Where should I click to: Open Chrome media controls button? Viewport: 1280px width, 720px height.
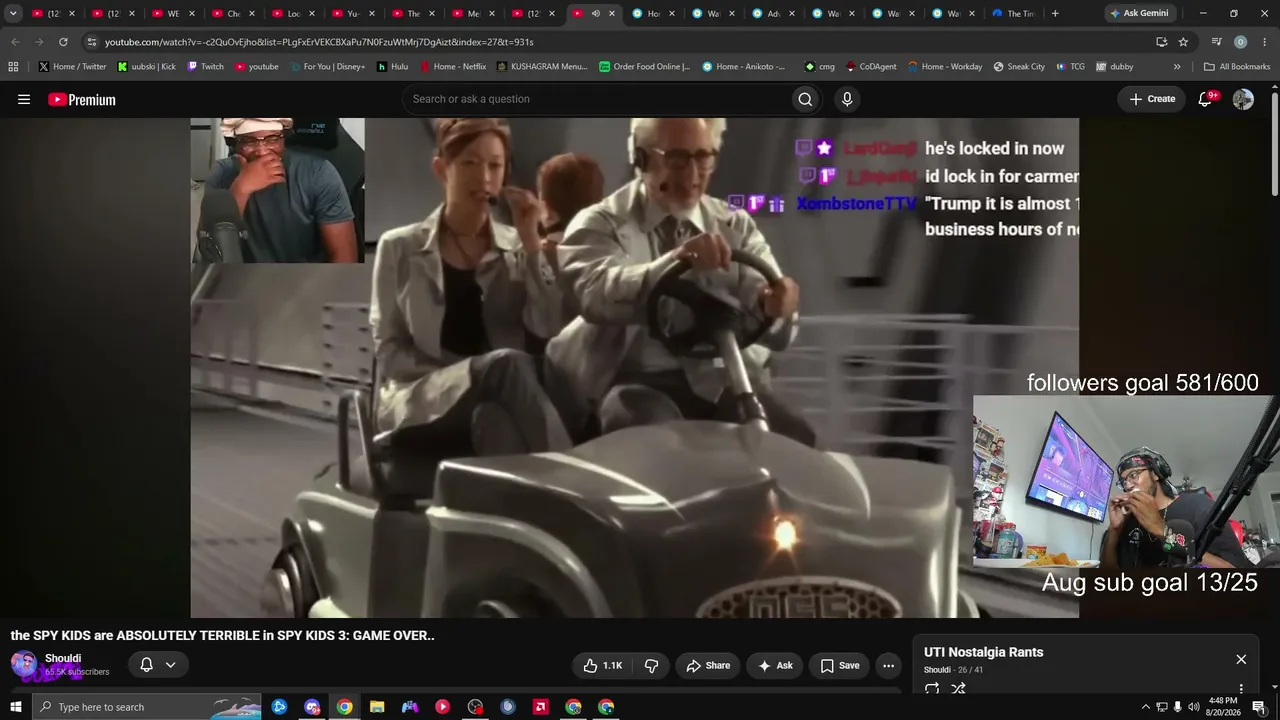[1216, 42]
